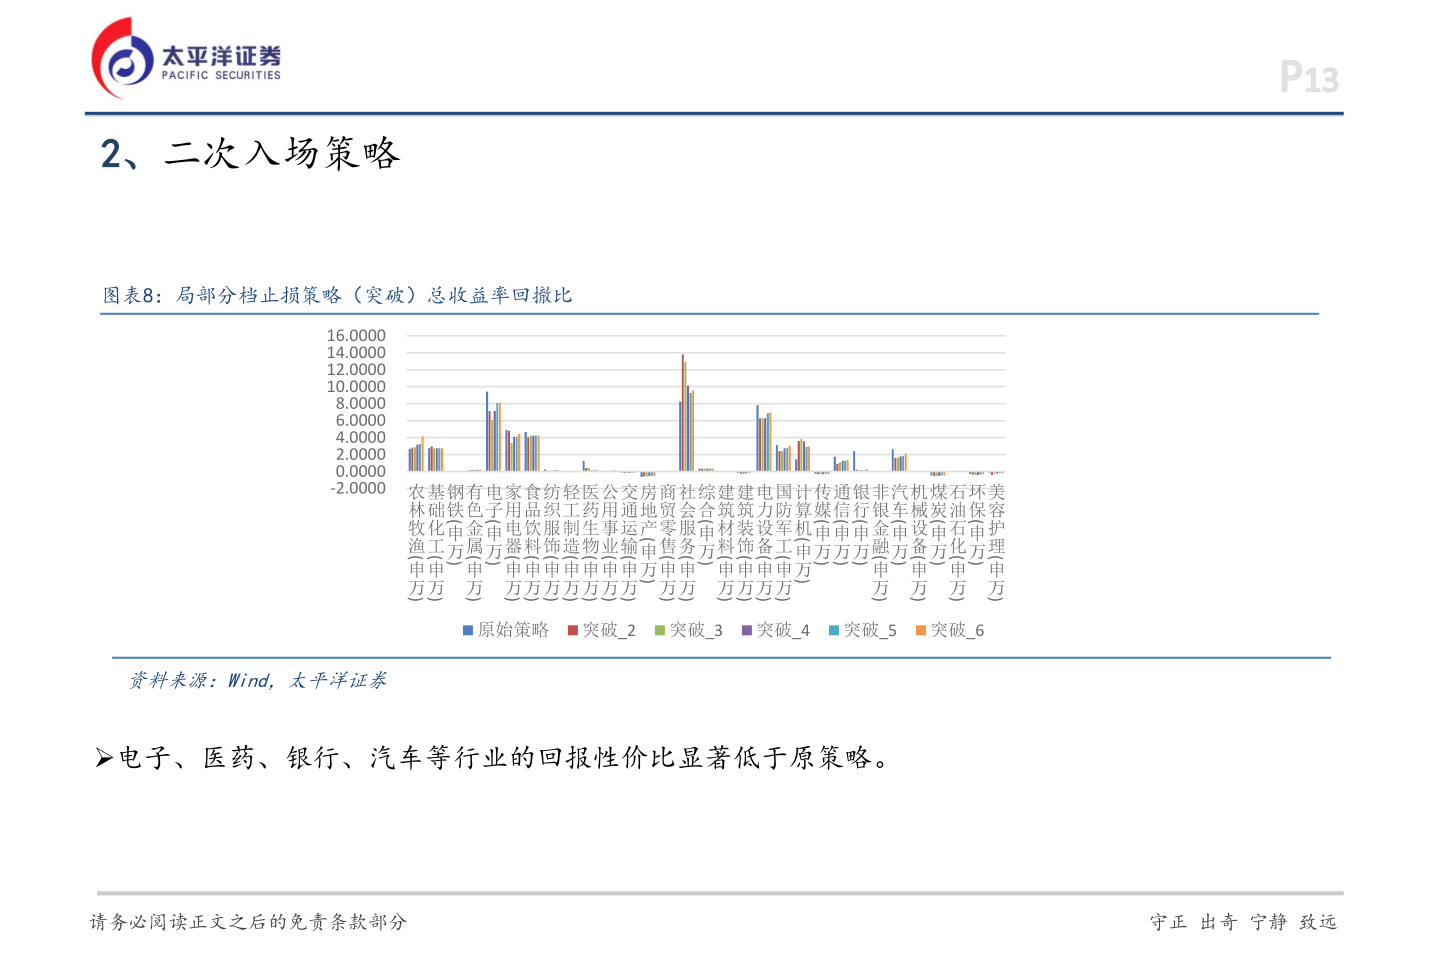This screenshot has width=1440, height=965.
Task: Click the 非银金融 x-axis category label
Action: pyautogui.click(x=880, y=541)
